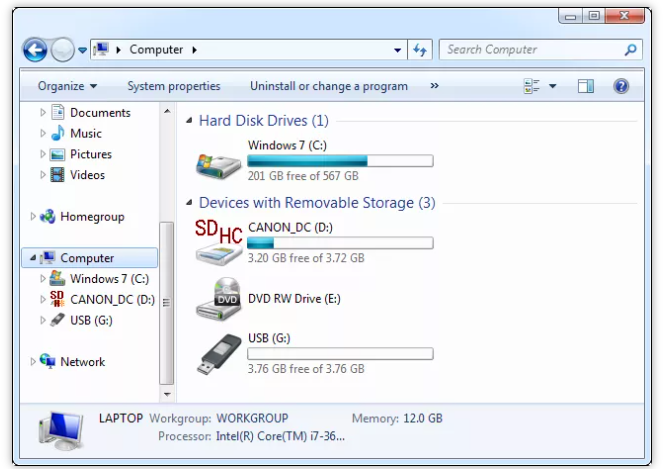Expand the Homegroup node
Viewport: 663px width, 469px height.
33,217
